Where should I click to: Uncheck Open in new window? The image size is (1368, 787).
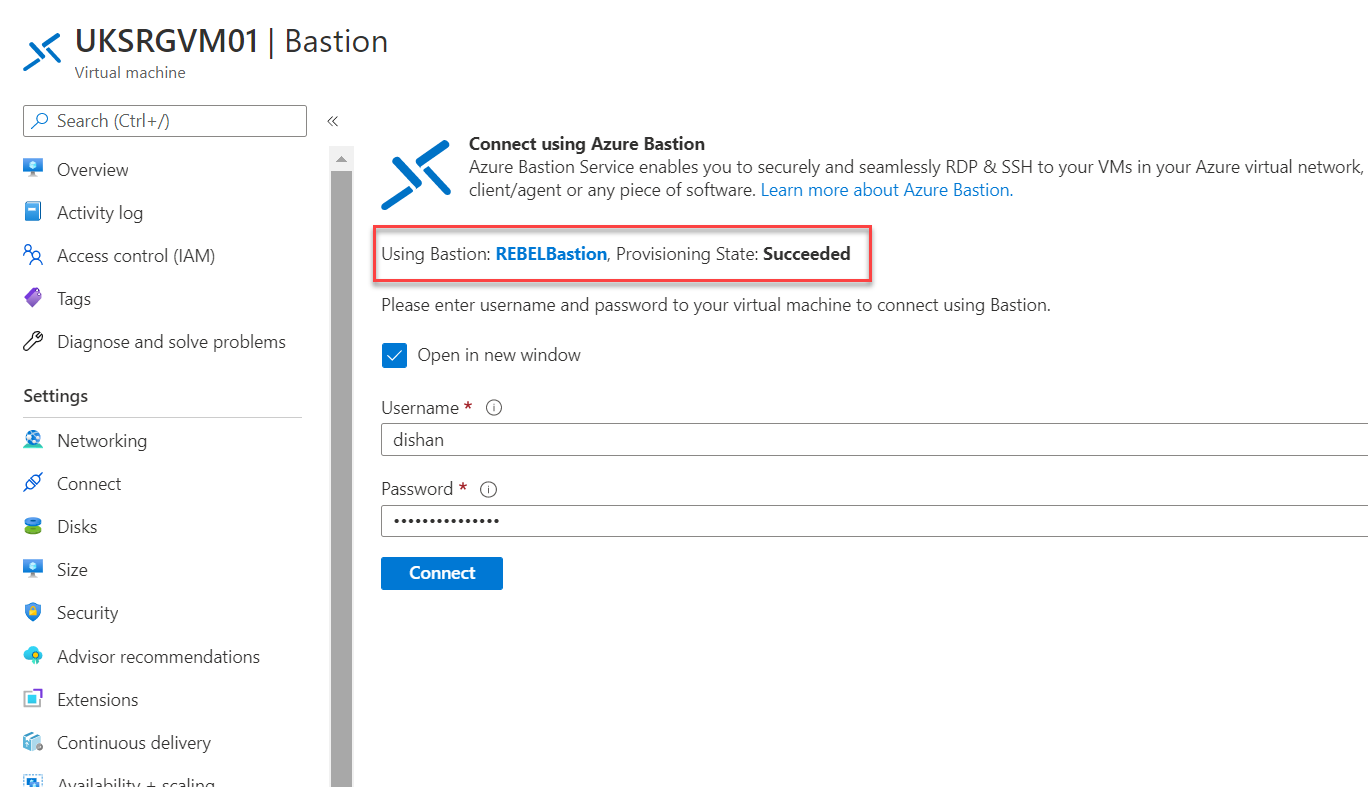click(x=394, y=355)
